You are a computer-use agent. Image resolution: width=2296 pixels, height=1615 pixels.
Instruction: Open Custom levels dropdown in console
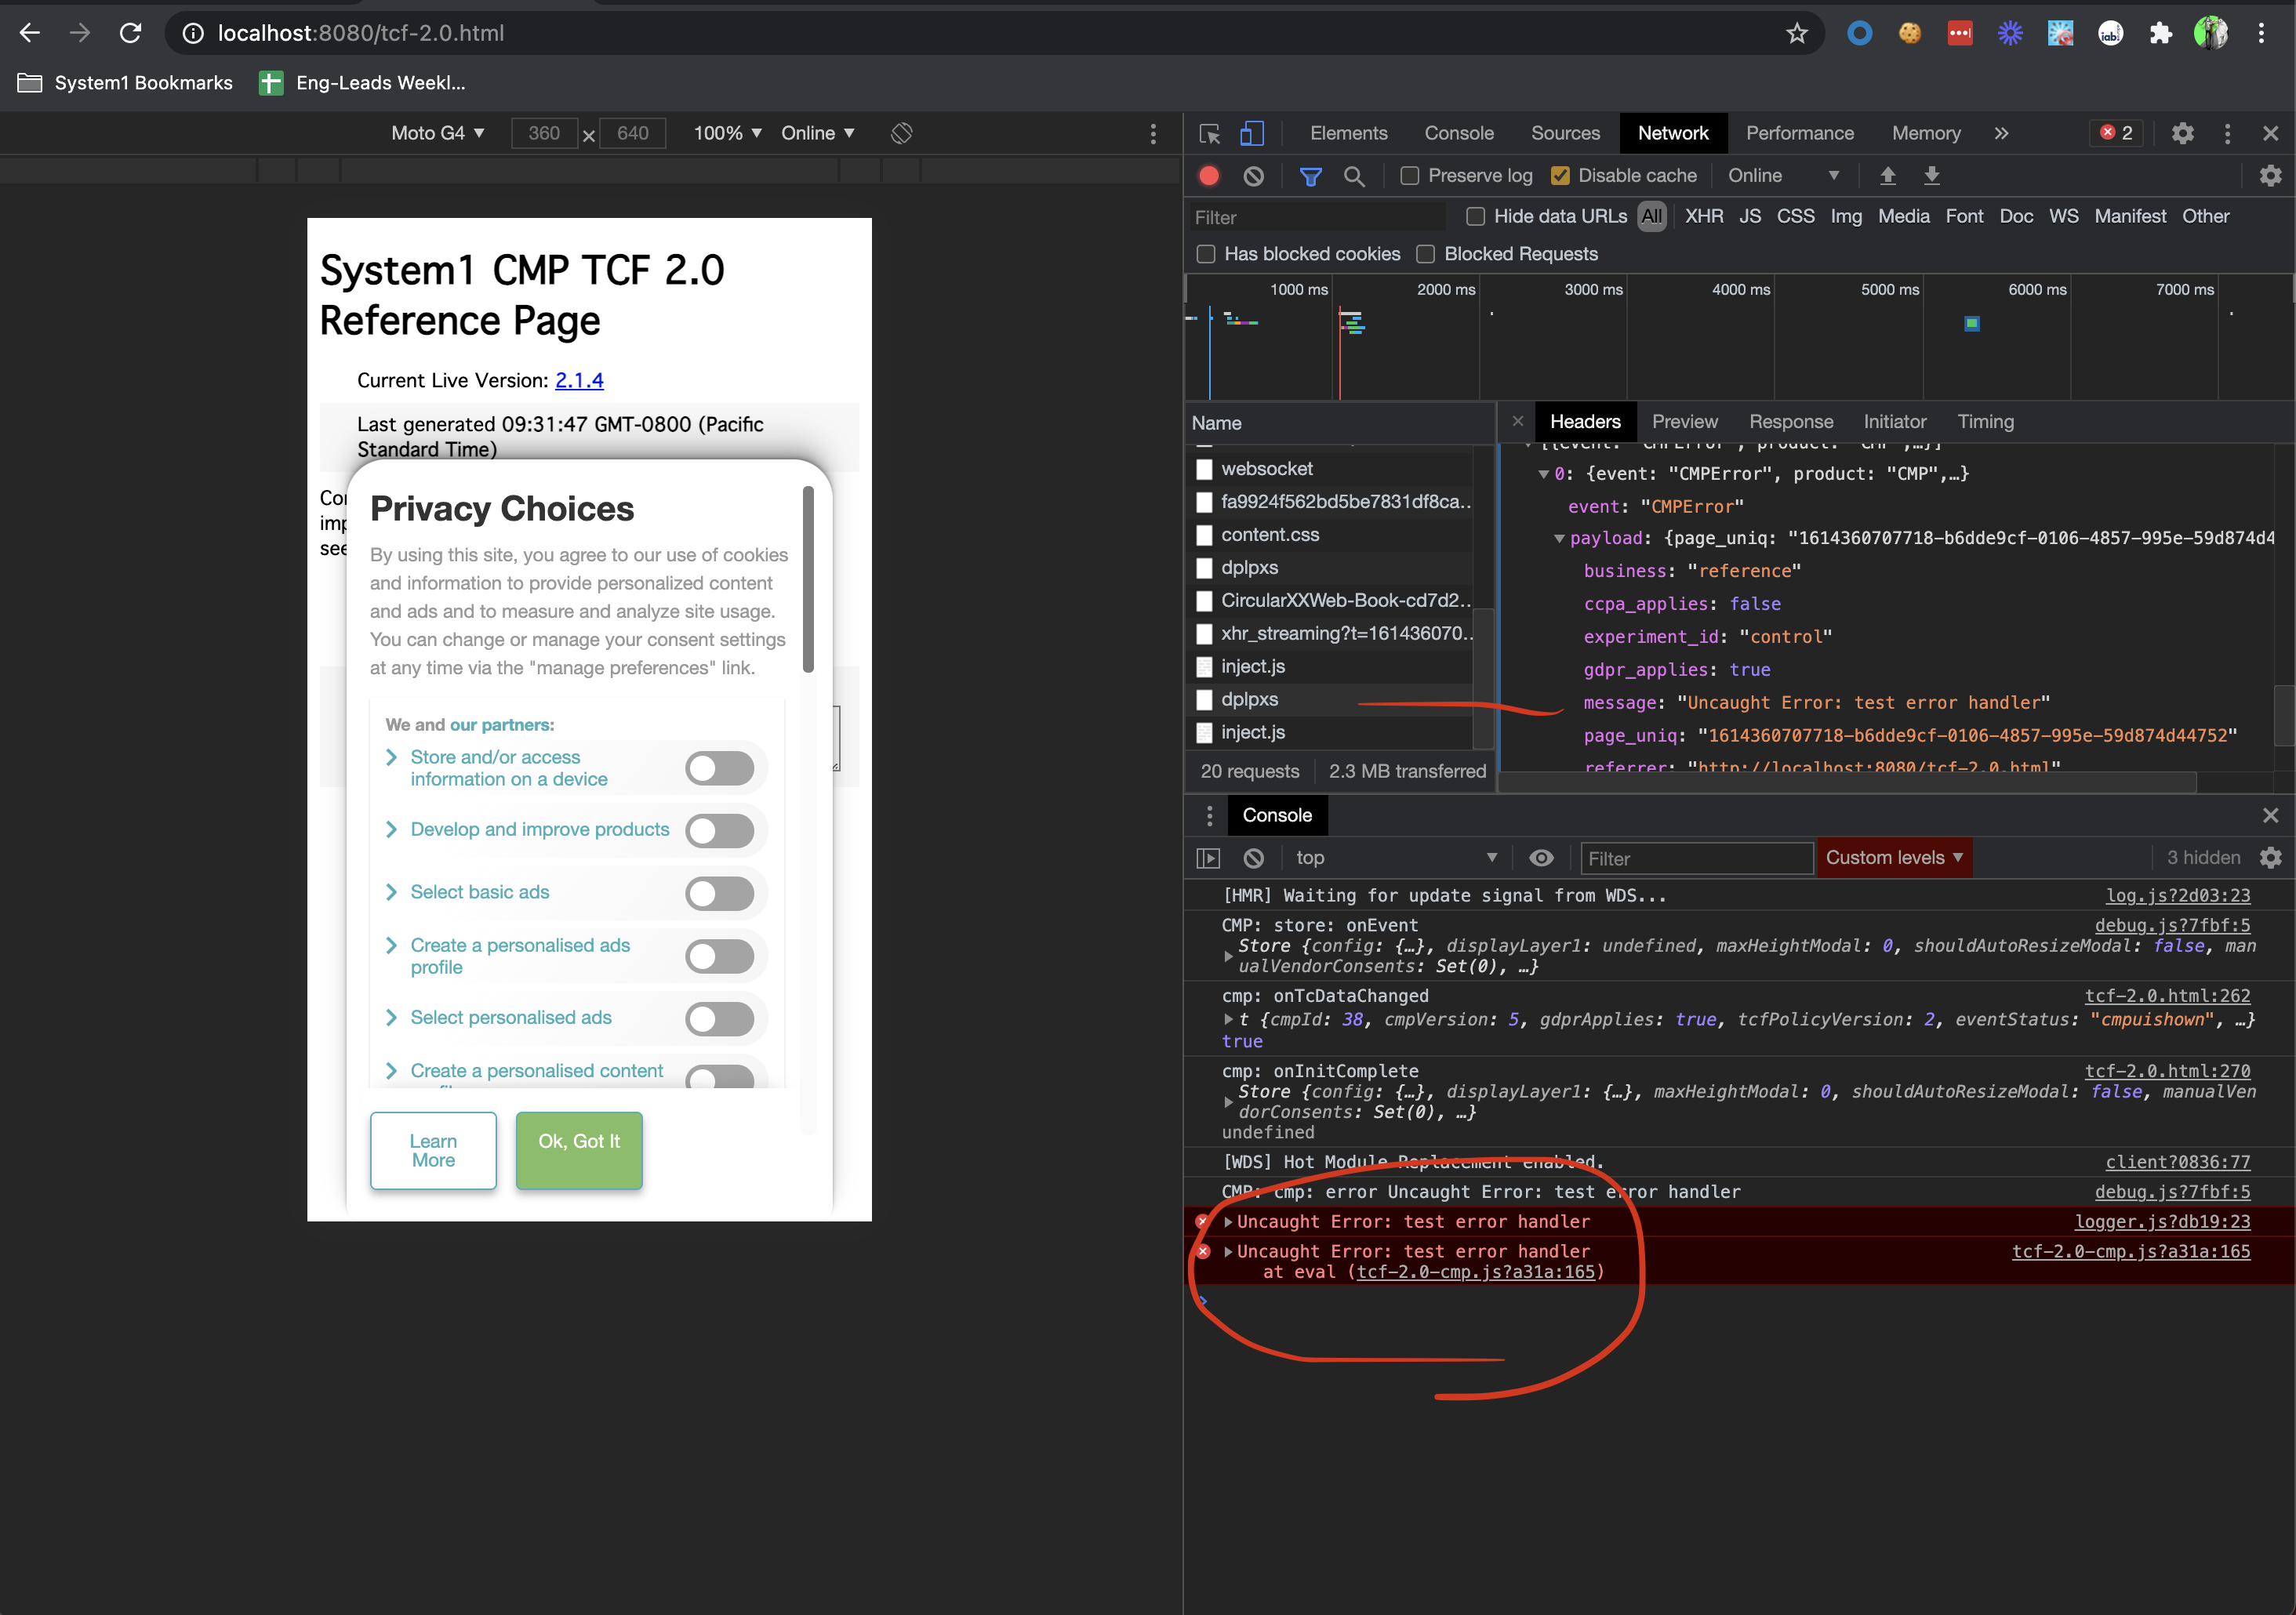(x=1893, y=858)
